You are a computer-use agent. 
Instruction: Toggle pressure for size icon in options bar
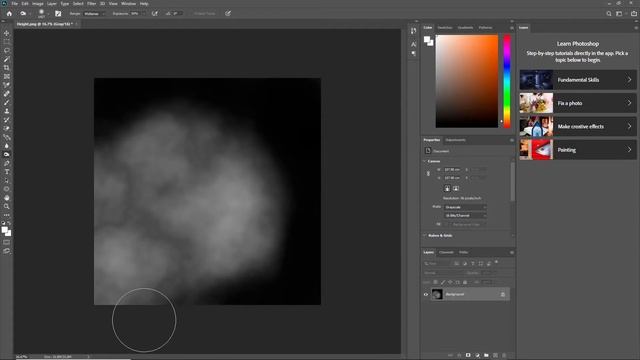[228, 13]
